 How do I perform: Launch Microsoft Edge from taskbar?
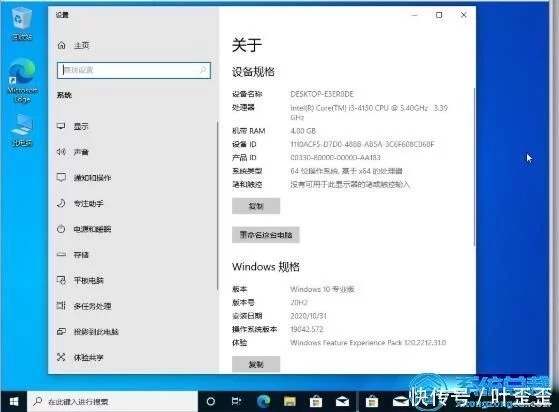pos(264,402)
